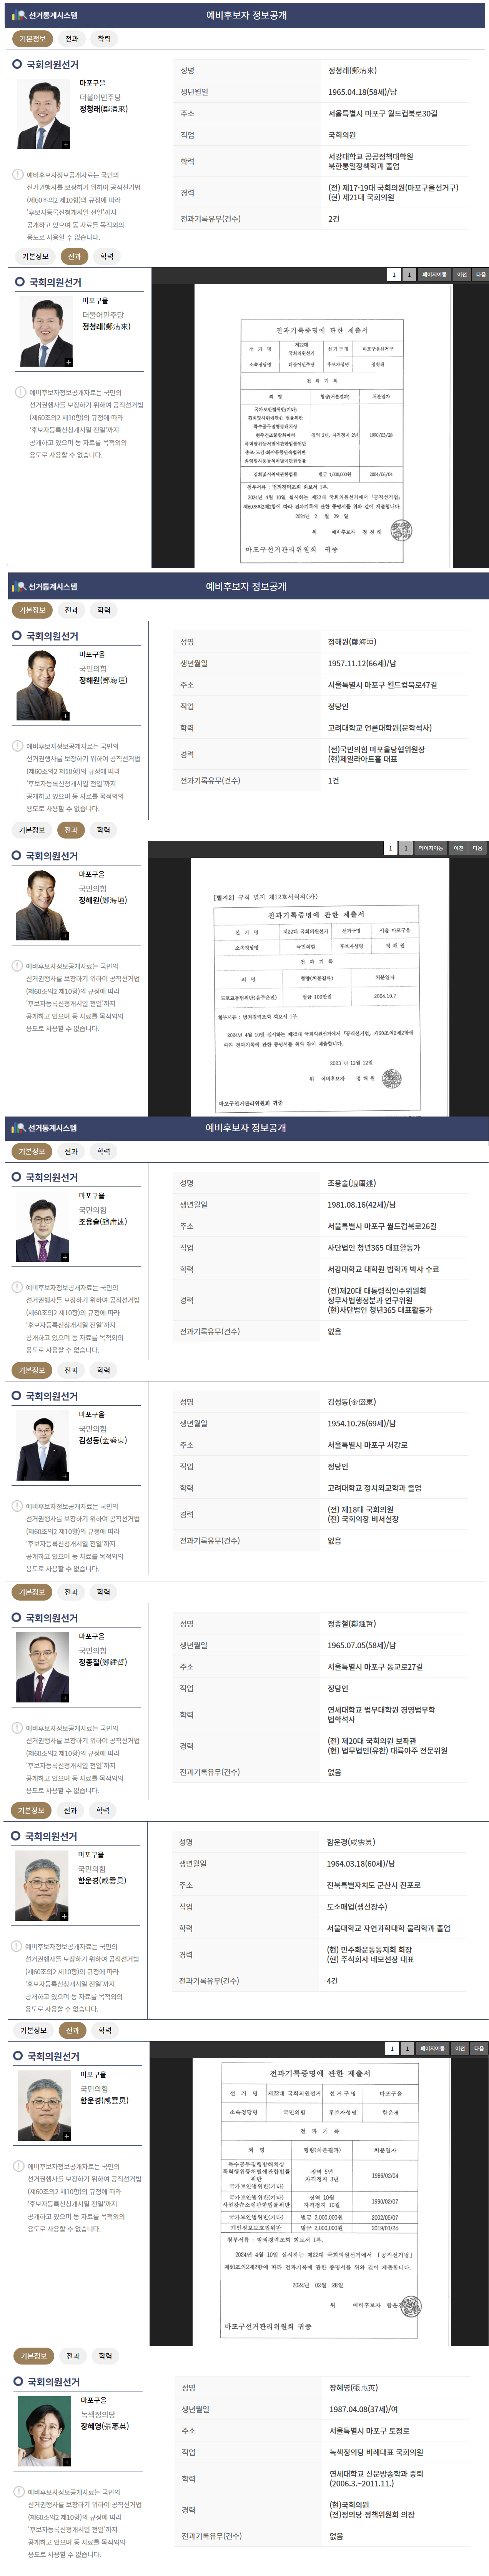This screenshot has width=489, height=2576.
Task: Click the warning icon beside 정종철's notice text
Action: 17,1727
